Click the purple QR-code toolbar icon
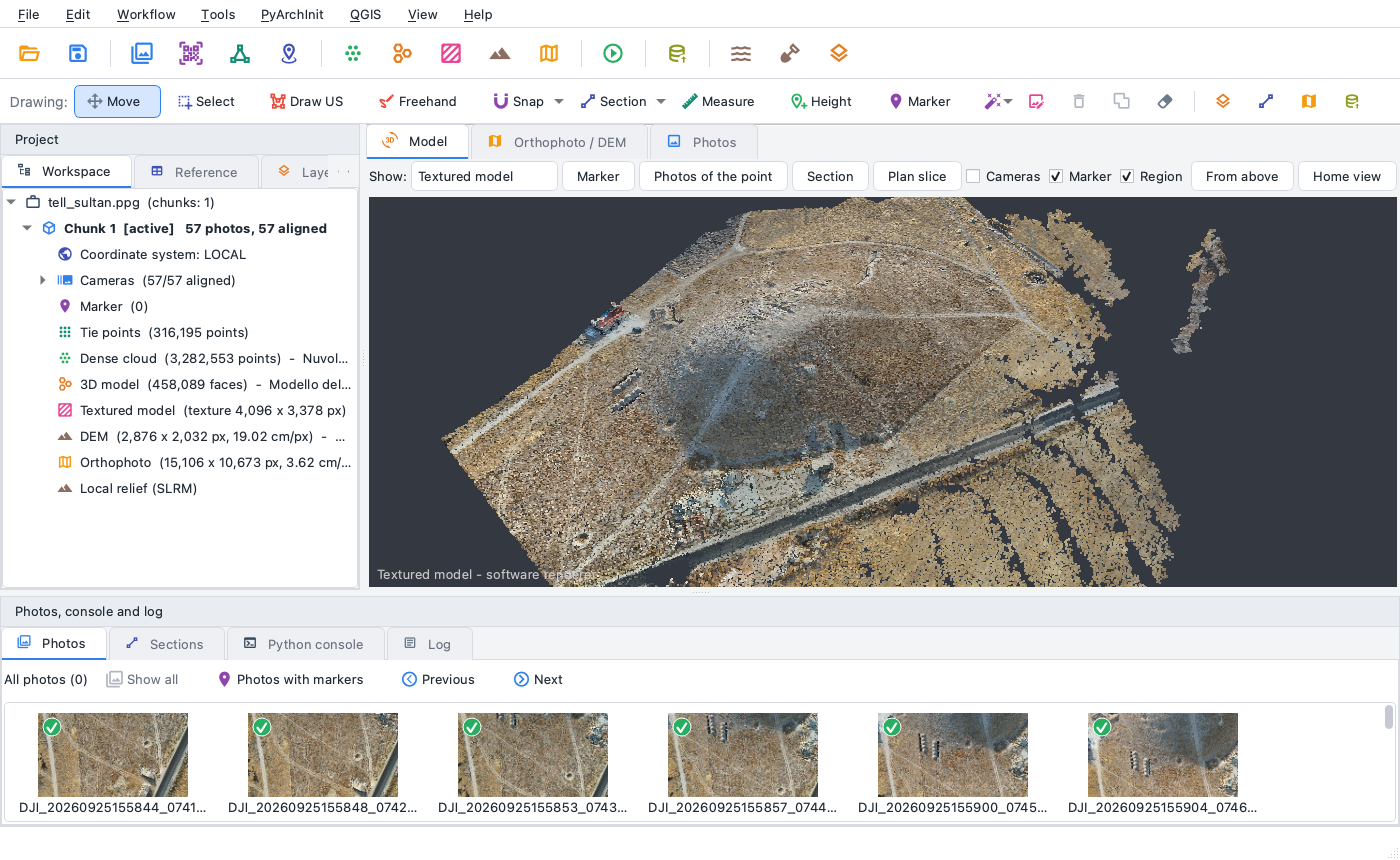The width and height of the screenshot is (1400, 860). pos(191,54)
